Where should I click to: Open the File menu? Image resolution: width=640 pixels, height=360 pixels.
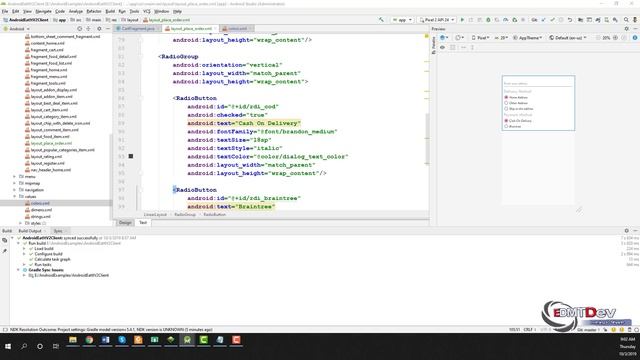(5, 11)
